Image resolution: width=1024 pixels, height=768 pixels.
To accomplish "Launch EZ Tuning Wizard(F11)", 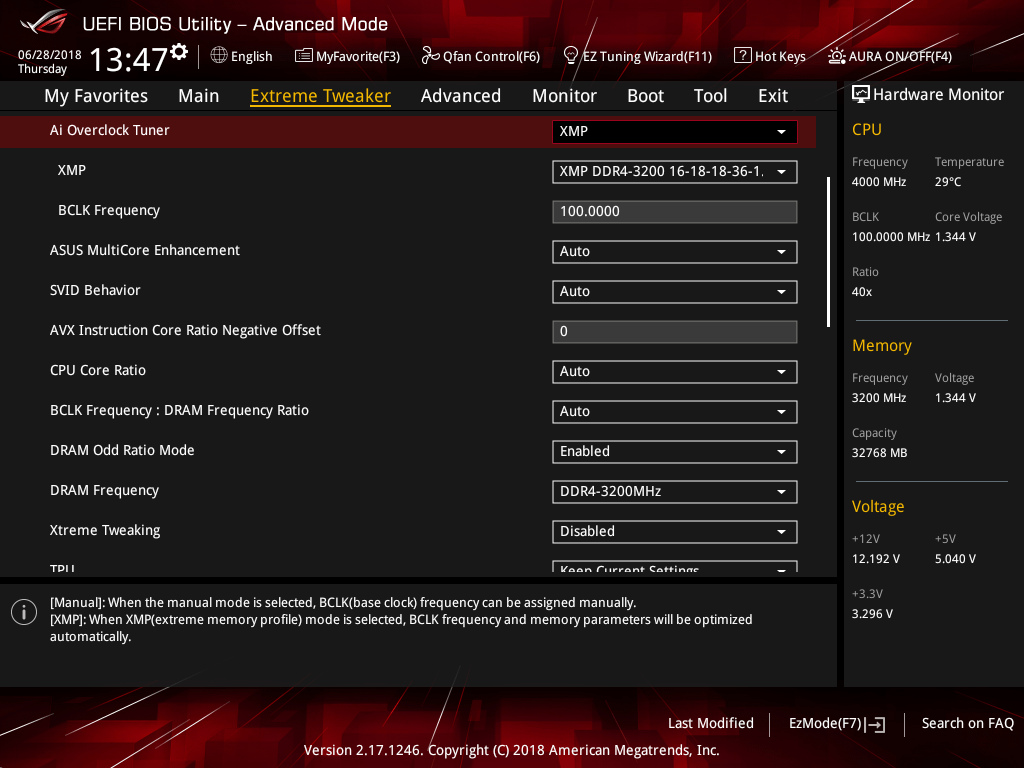I will pos(637,56).
